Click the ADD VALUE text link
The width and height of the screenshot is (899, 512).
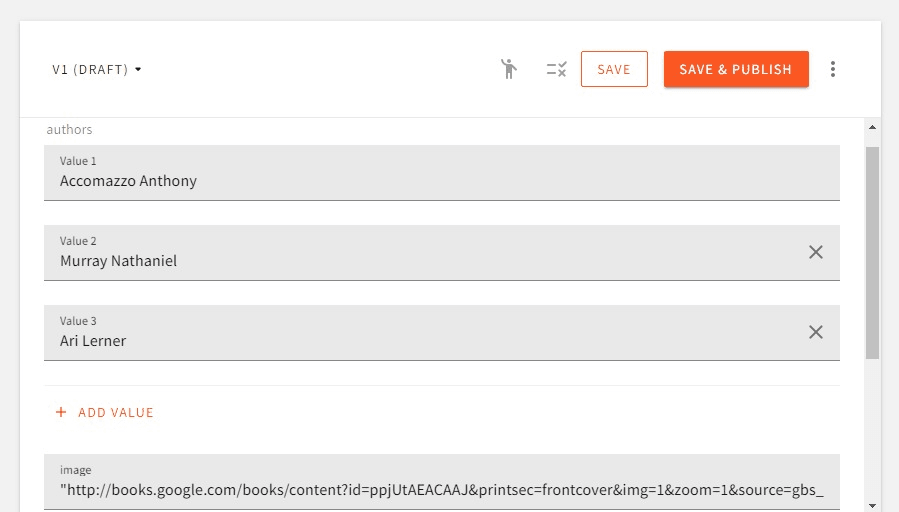(x=116, y=412)
